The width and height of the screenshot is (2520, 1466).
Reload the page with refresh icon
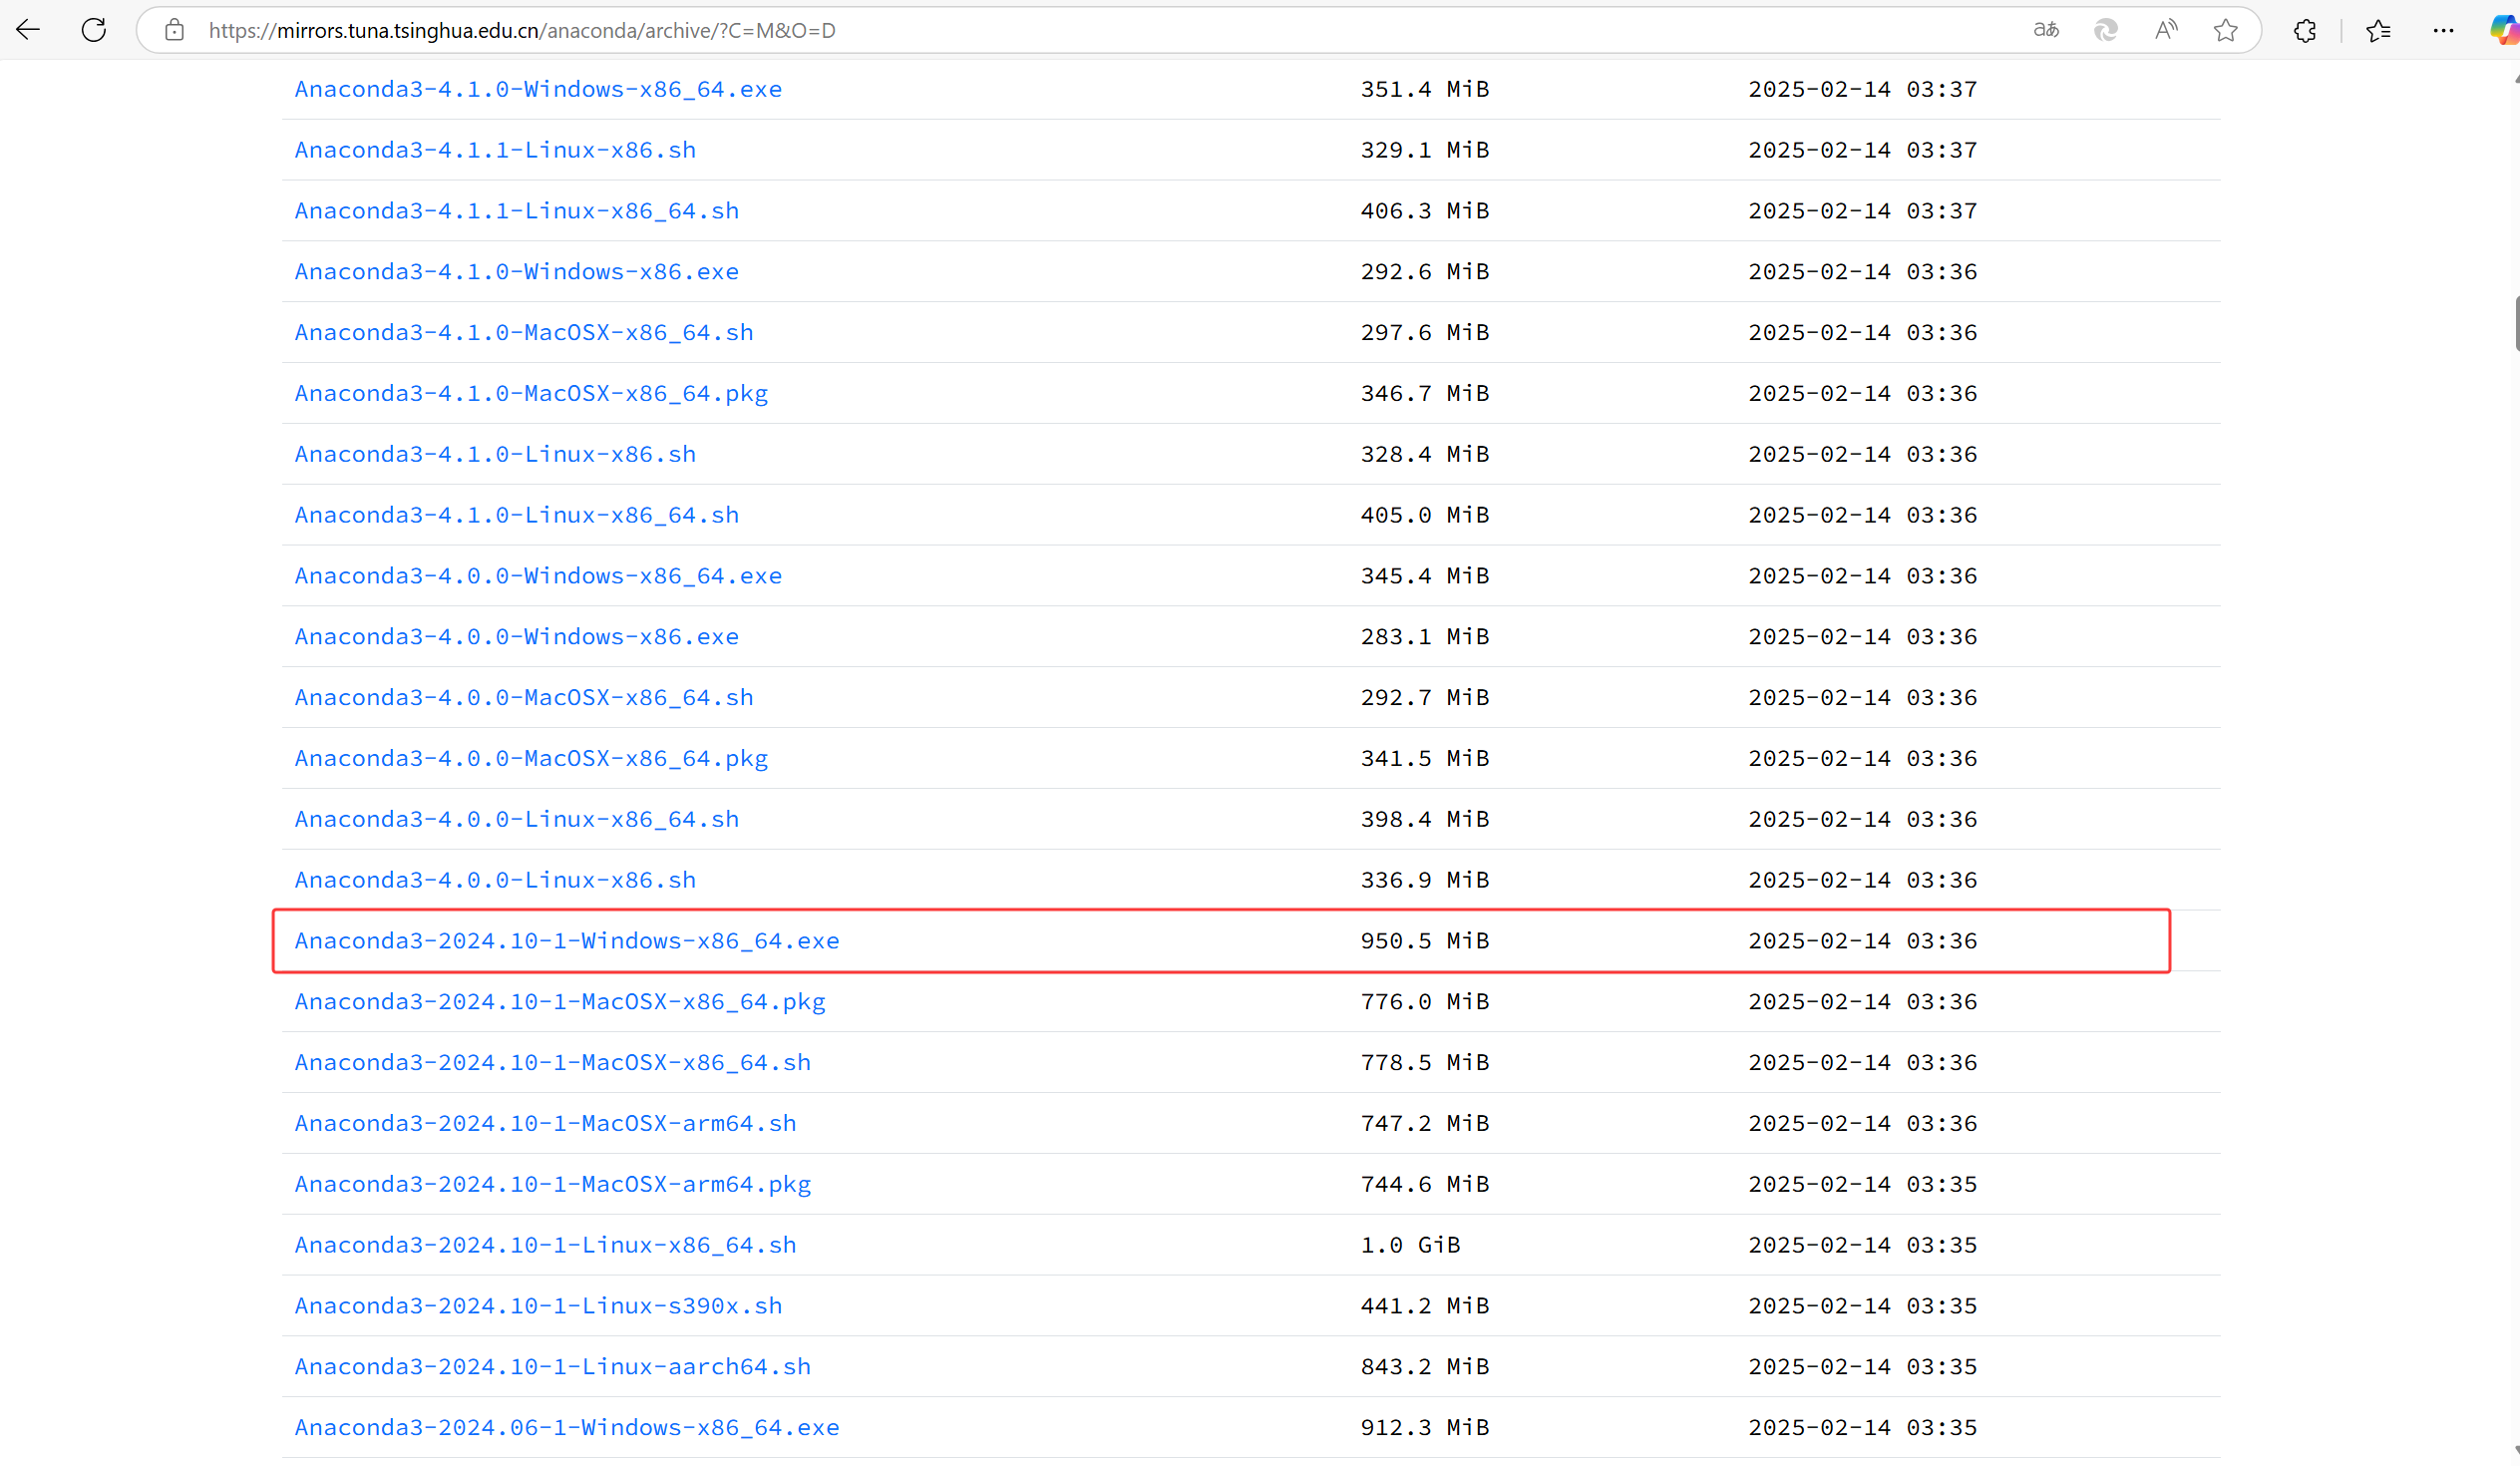tap(94, 30)
